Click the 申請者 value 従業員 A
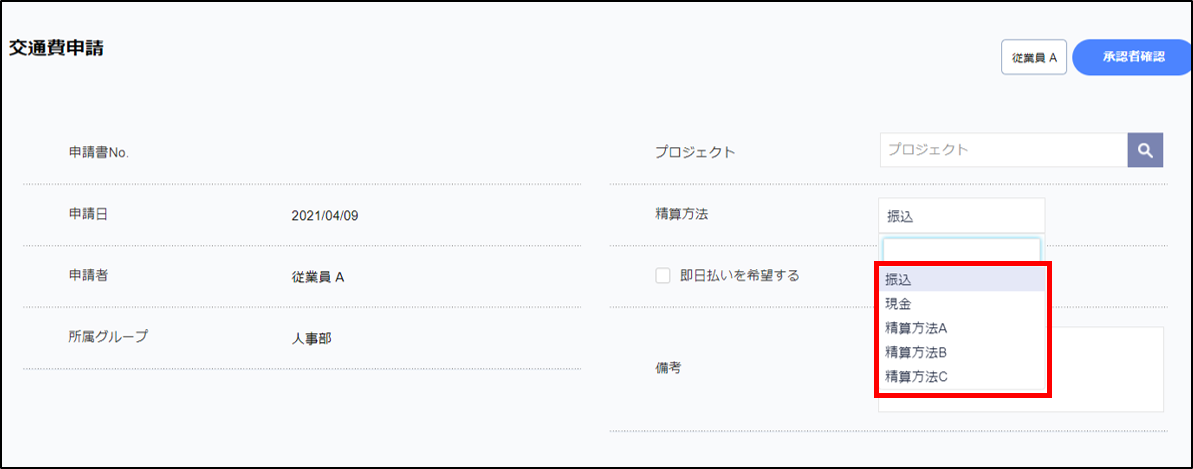Image resolution: width=1193 pixels, height=469 pixels. (x=318, y=277)
